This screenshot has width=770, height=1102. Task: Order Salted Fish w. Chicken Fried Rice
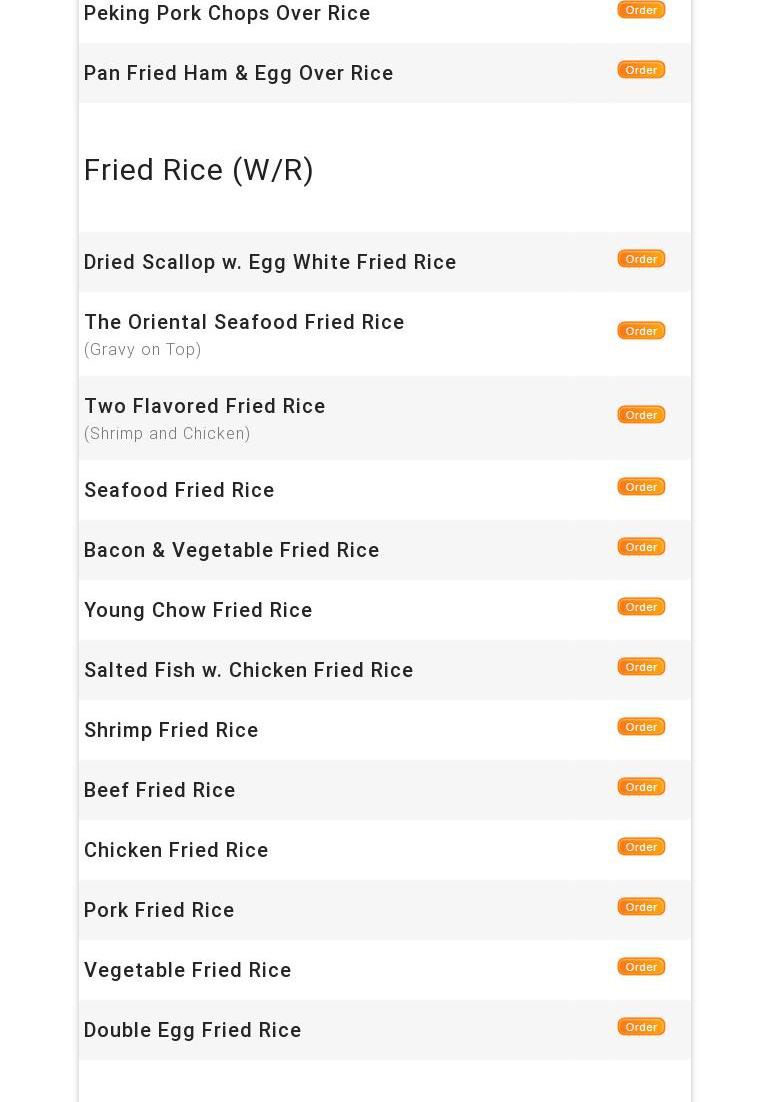click(641, 667)
